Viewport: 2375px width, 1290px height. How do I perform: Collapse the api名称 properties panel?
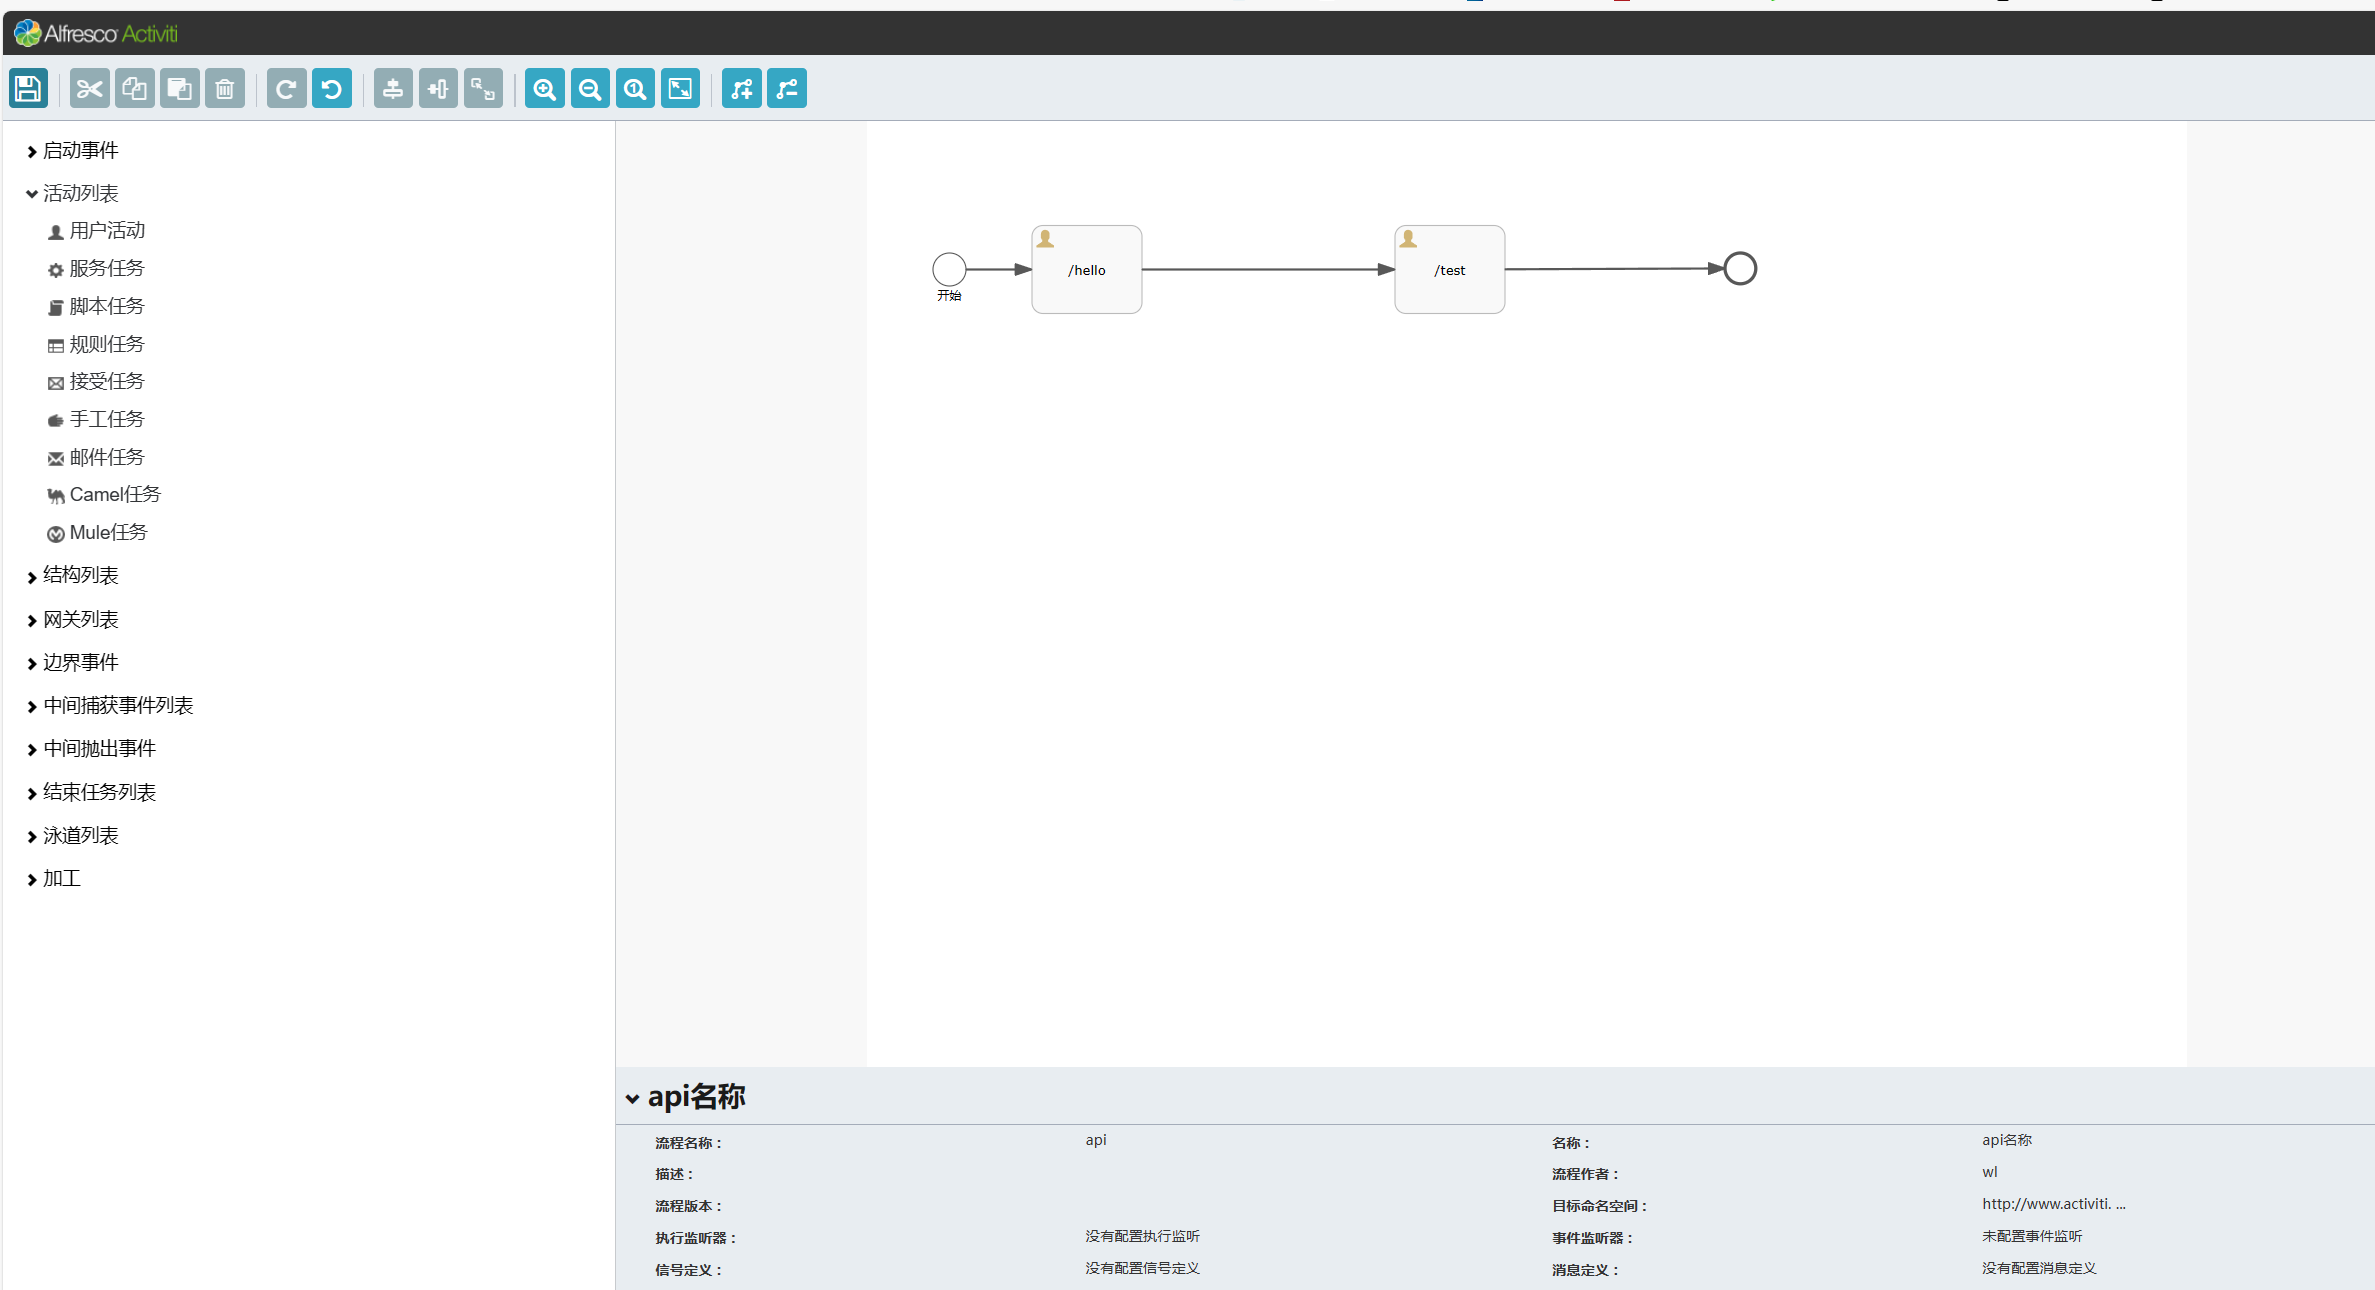tap(632, 1098)
